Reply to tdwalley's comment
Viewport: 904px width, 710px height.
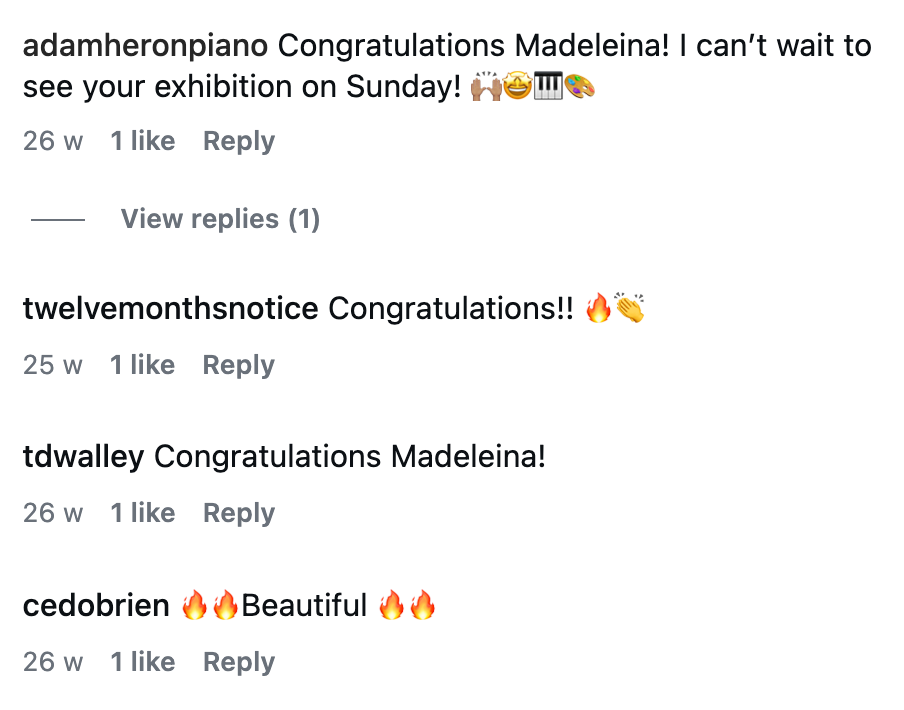[x=238, y=513]
